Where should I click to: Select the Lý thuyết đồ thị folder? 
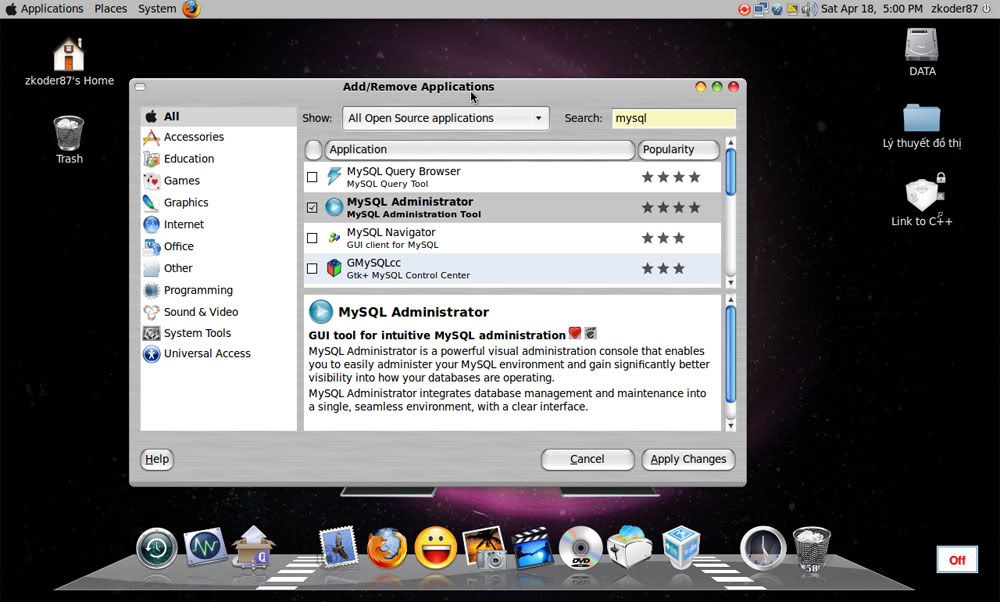[922, 126]
